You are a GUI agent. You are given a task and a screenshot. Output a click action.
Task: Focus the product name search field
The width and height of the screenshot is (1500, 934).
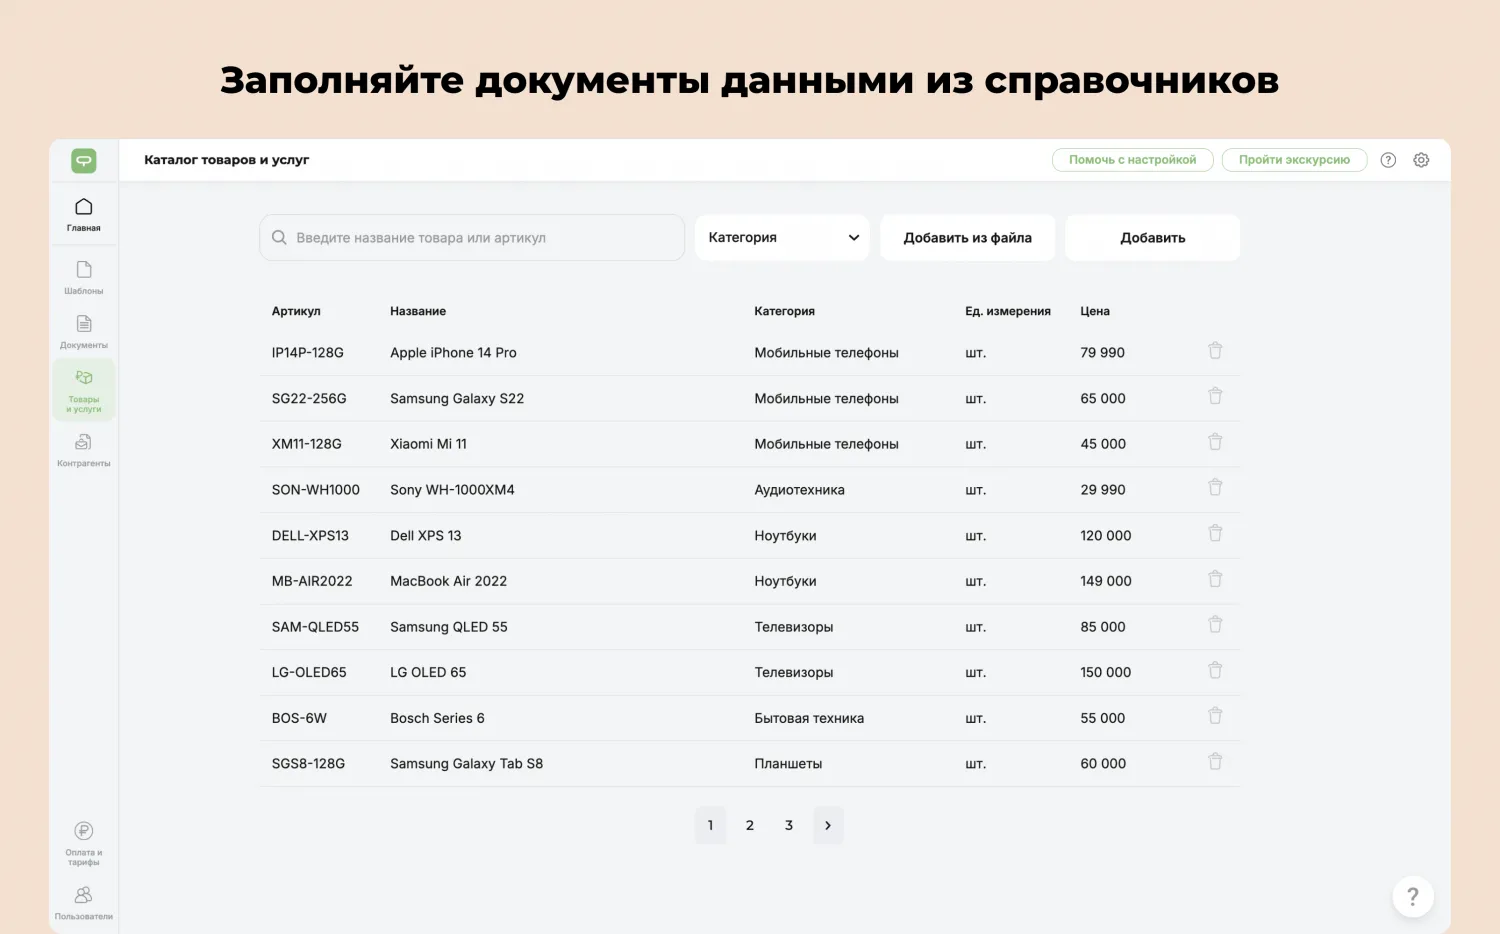472,238
